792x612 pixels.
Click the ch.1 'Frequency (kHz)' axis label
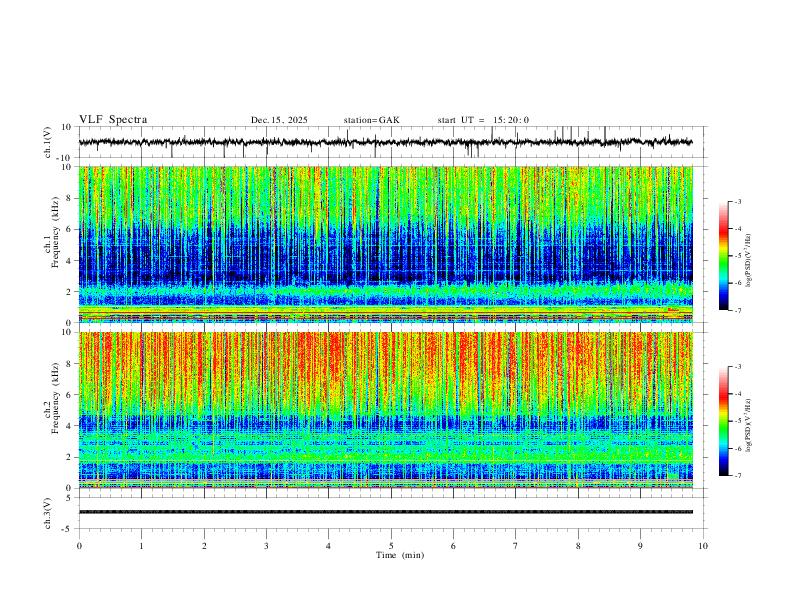coord(55,232)
